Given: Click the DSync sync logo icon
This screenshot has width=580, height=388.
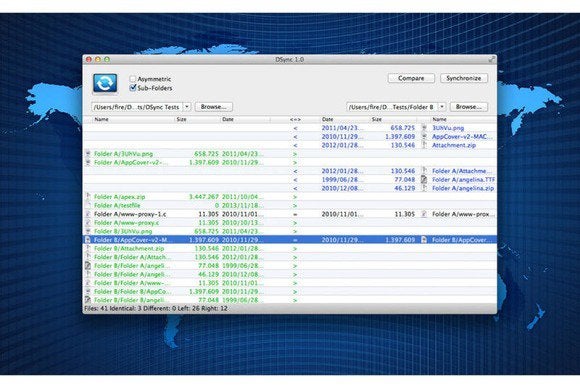Looking at the screenshot, I should (105, 83).
